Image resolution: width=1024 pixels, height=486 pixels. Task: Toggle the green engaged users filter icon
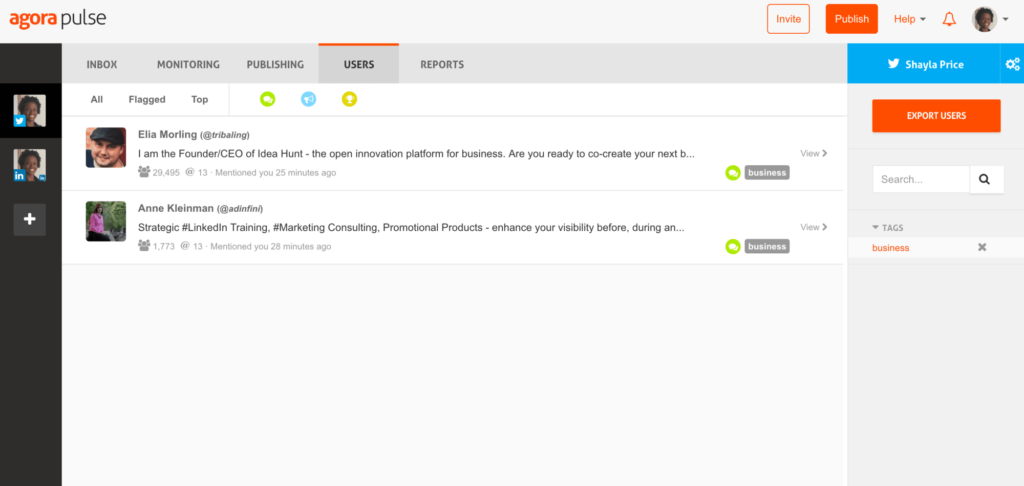[267, 99]
